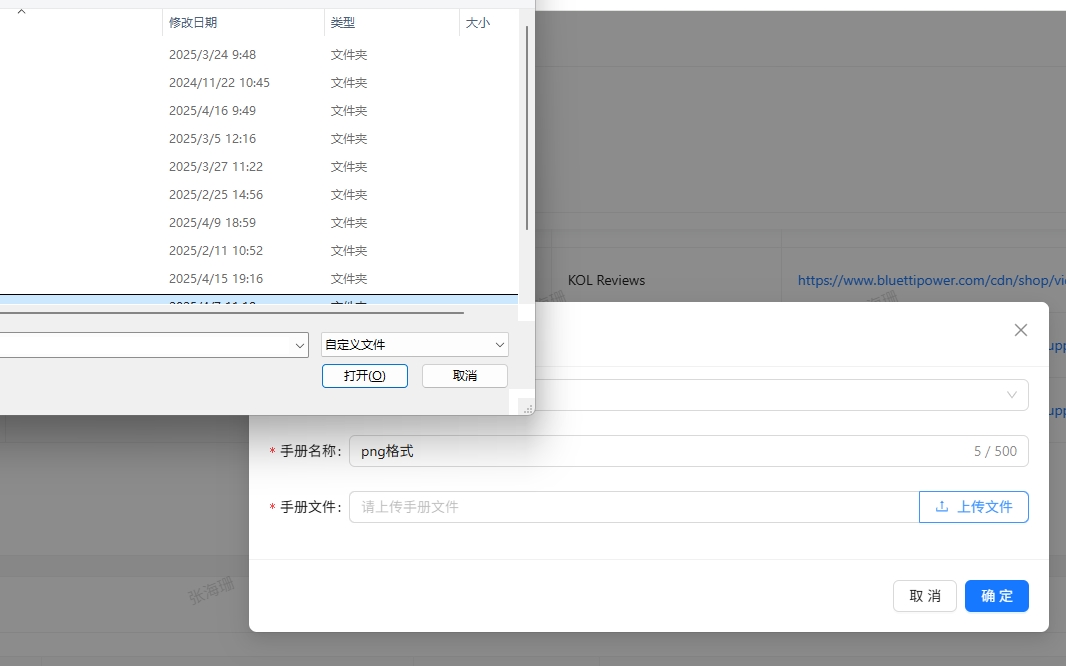Screen dimensions: 1066x666
Task: Click the 手册名称 input with png格式
Action: [689, 451]
